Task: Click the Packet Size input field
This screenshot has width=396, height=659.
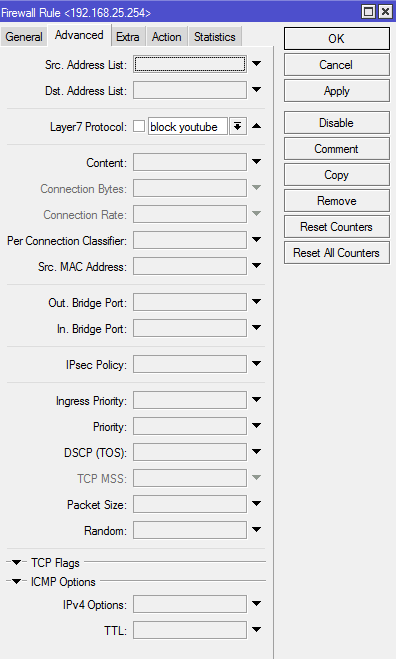Action: 190,504
